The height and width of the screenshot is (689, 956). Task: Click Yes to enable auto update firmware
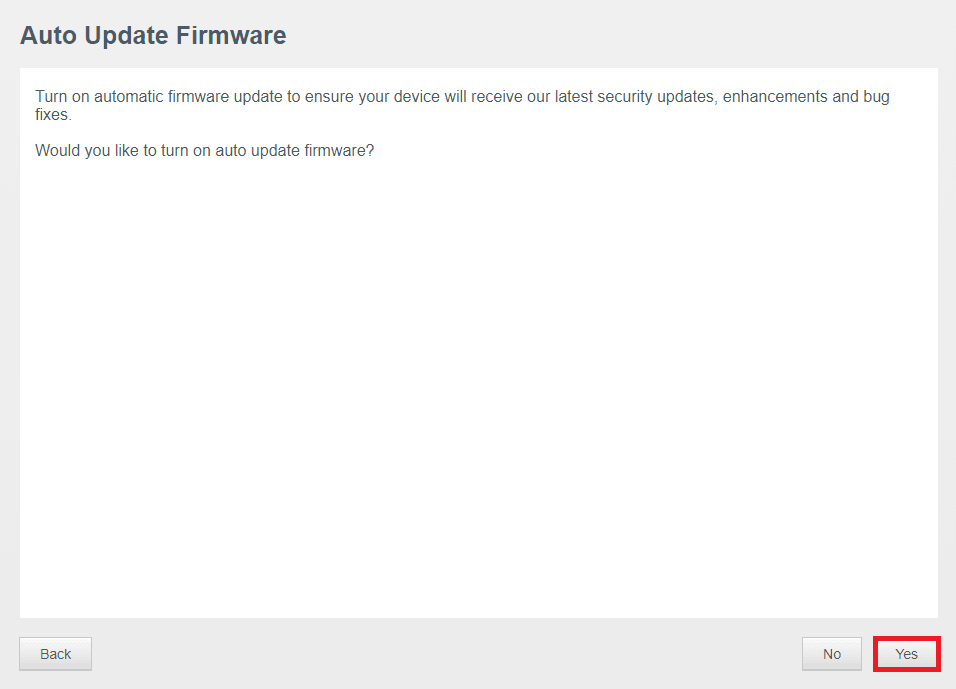pyautogui.click(x=906, y=654)
